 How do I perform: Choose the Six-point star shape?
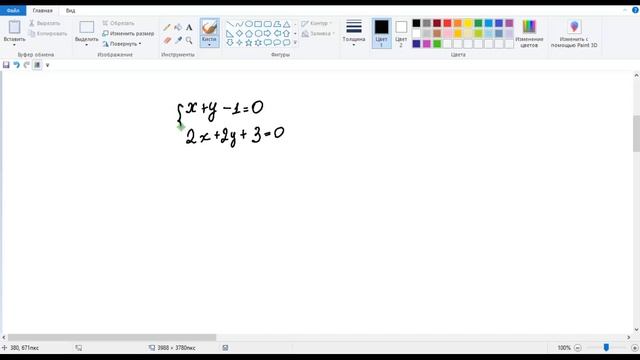coord(258,42)
